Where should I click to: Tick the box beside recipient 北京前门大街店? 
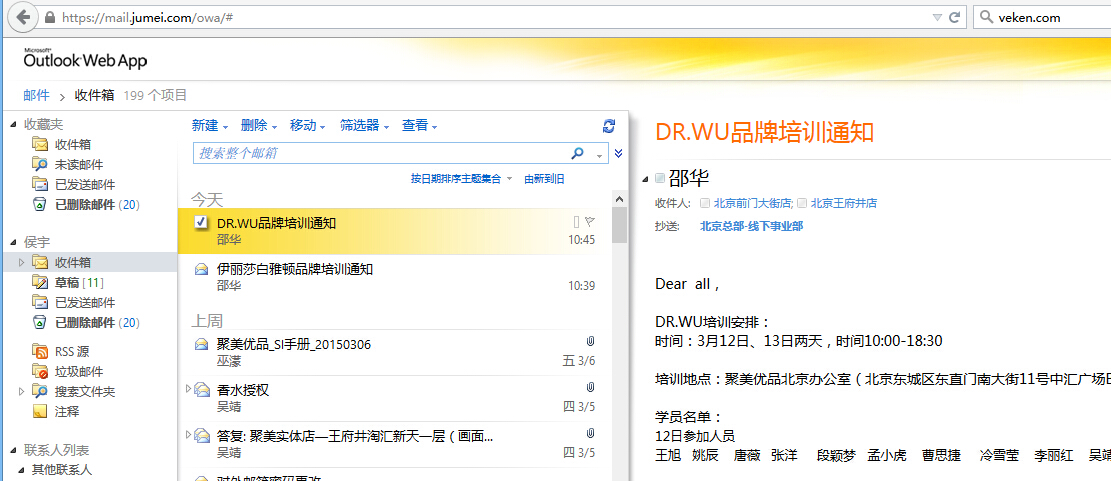[x=704, y=203]
